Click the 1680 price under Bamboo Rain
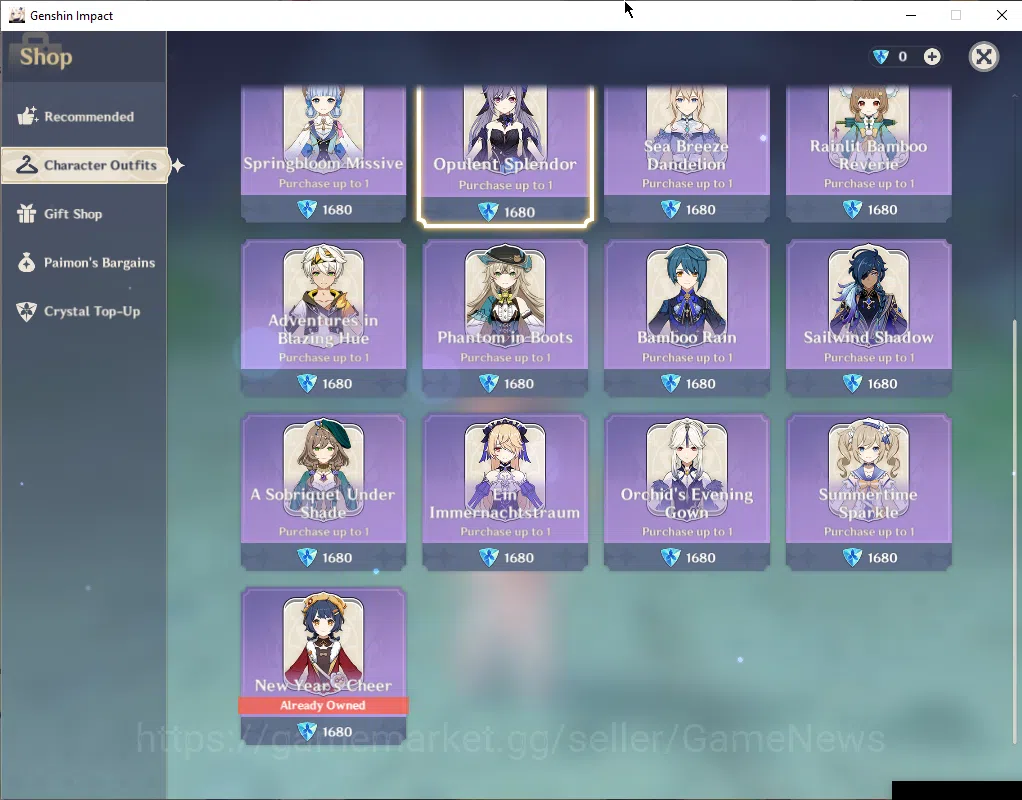Image resolution: width=1022 pixels, height=800 pixels. coord(701,383)
